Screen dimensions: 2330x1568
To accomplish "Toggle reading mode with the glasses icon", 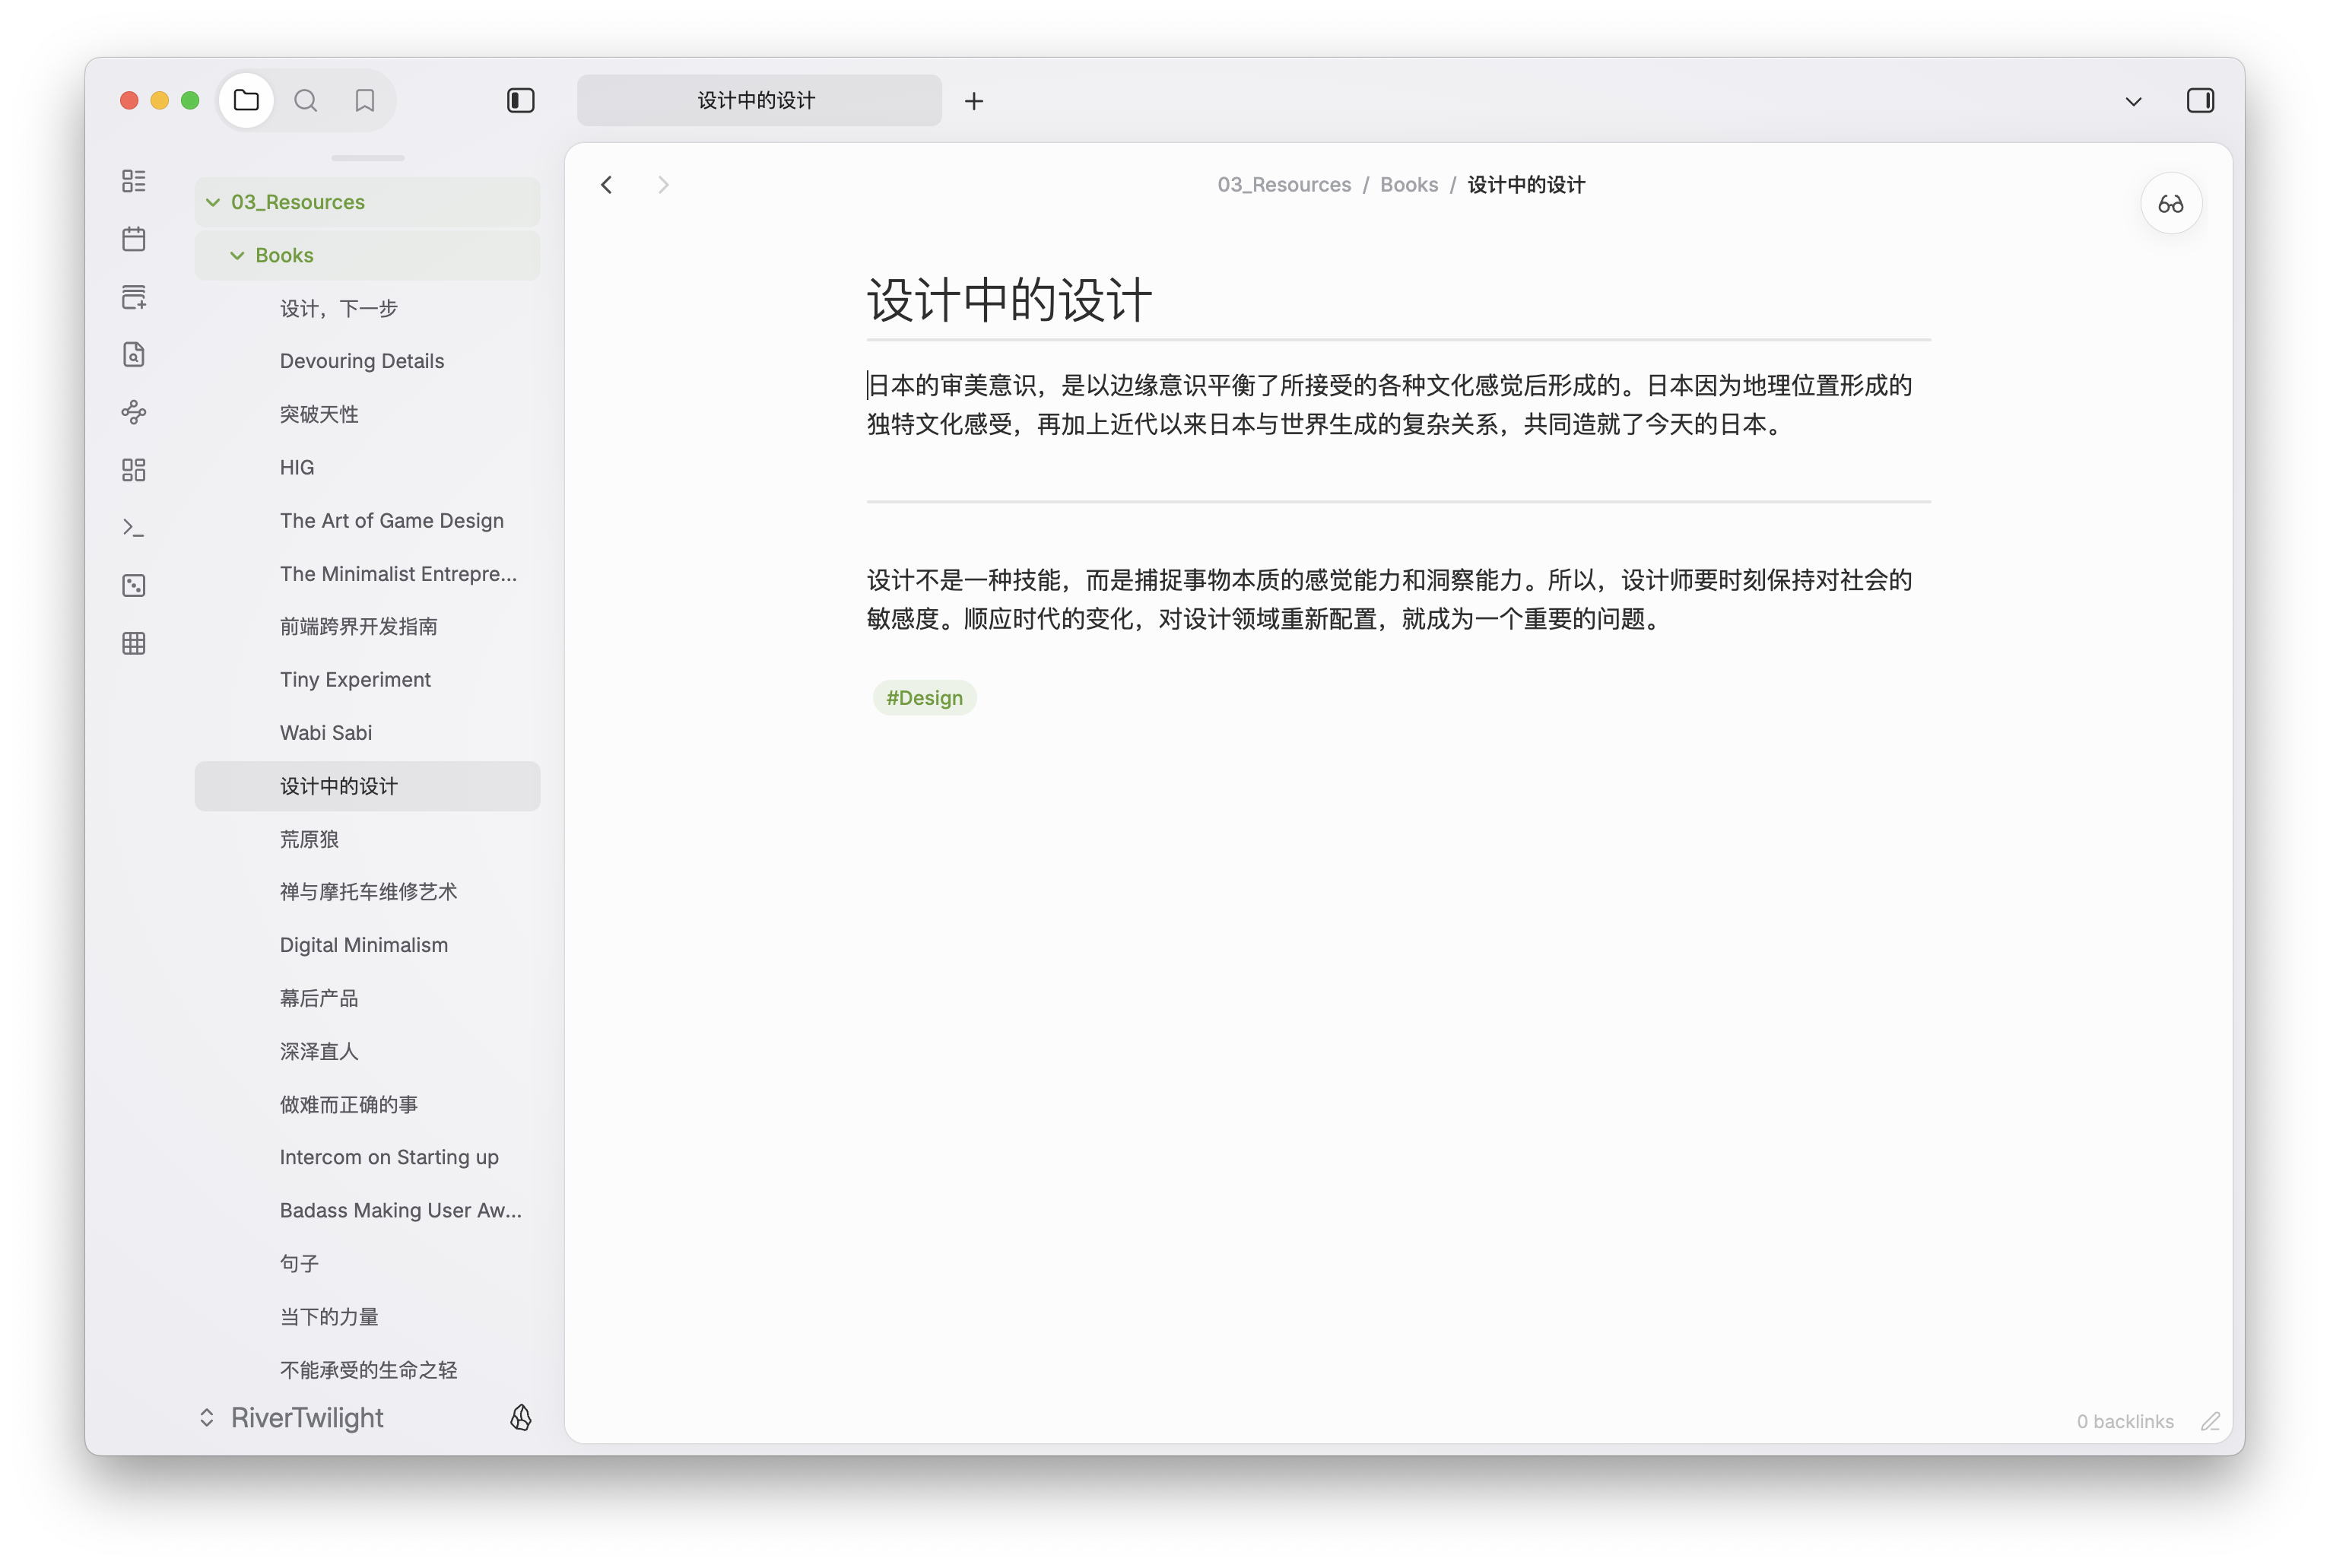I will tap(2170, 203).
